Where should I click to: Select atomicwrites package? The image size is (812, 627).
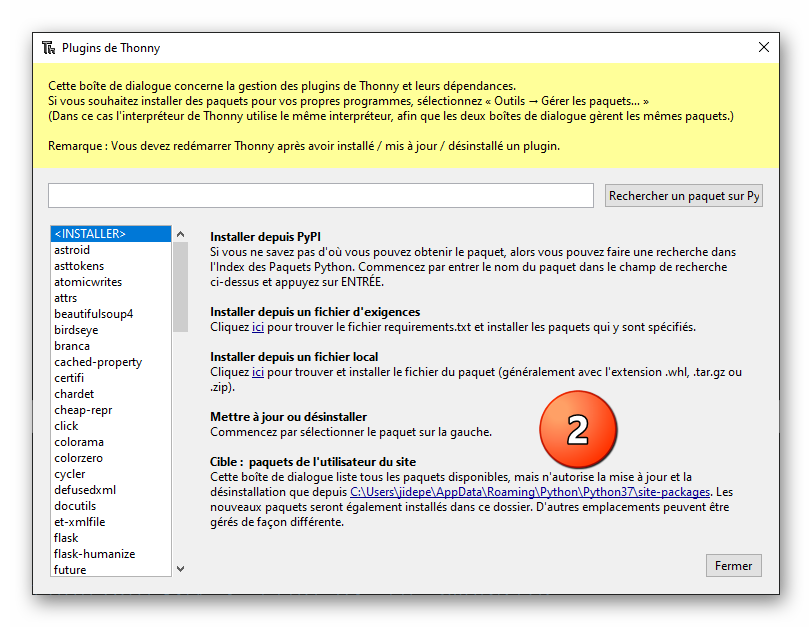point(111,282)
